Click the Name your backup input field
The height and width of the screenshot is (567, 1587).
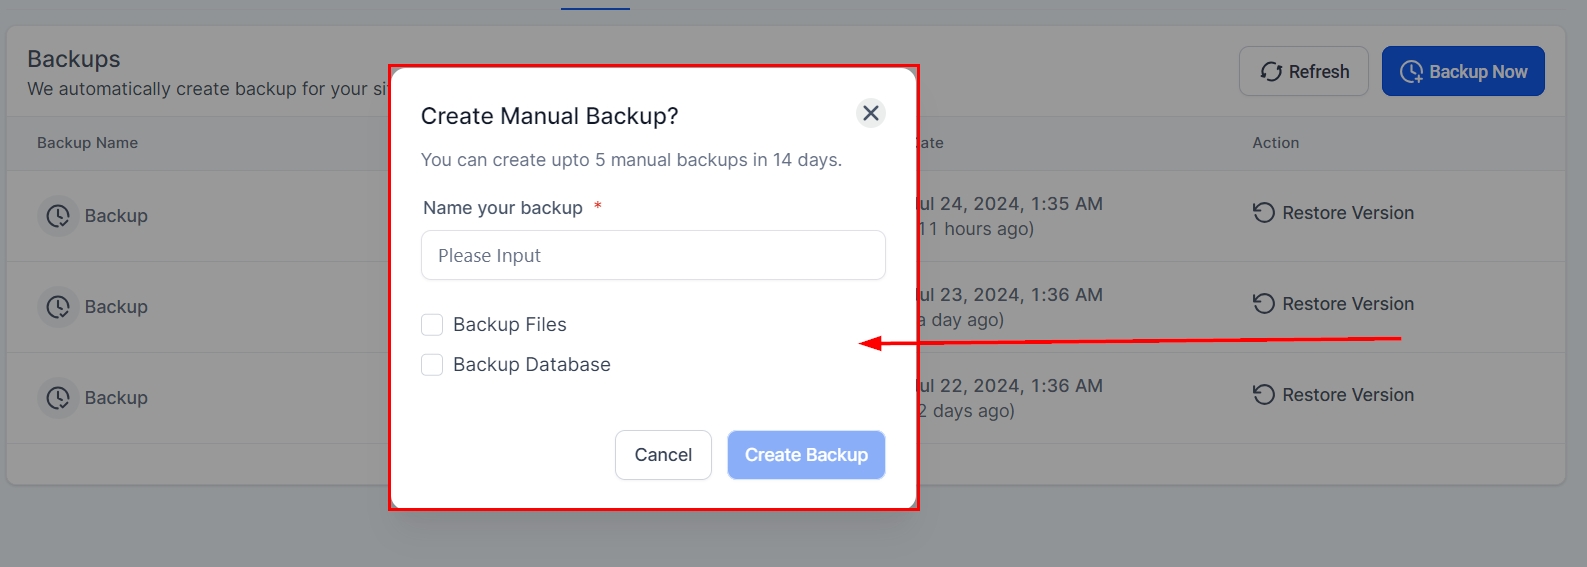(x=653, y=256)
